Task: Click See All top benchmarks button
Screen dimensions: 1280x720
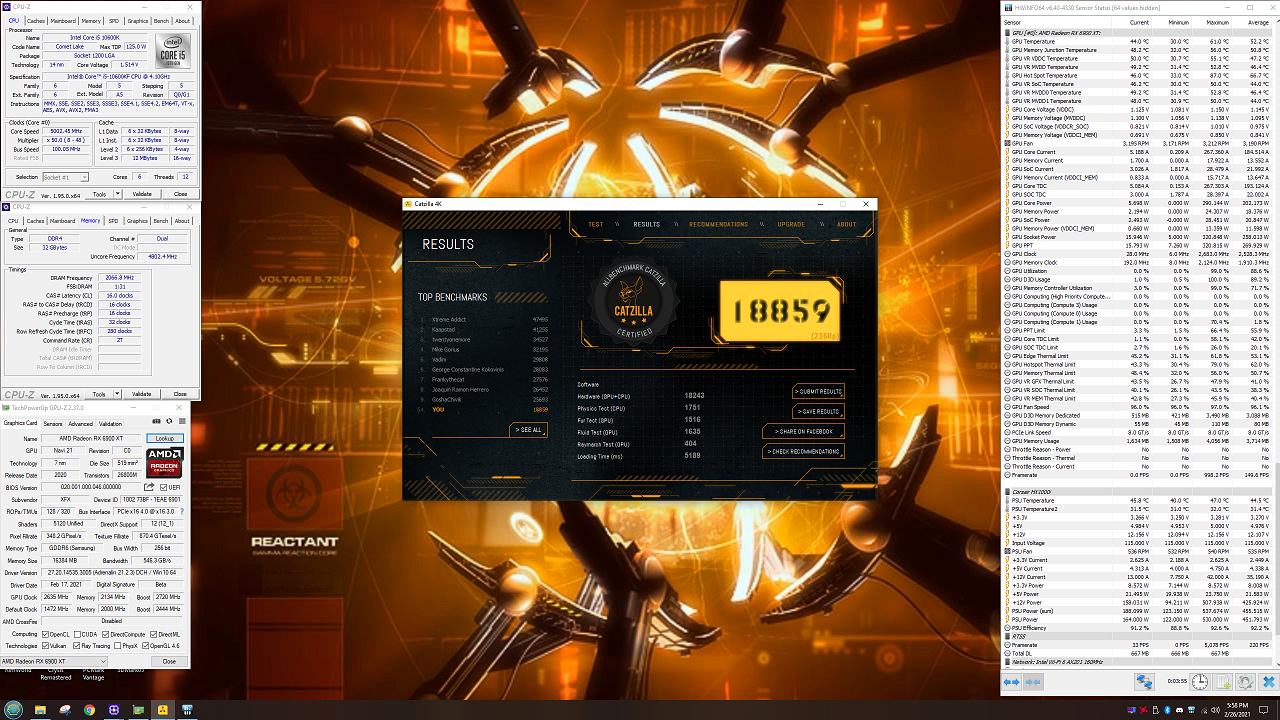Action: click(529, 430)
